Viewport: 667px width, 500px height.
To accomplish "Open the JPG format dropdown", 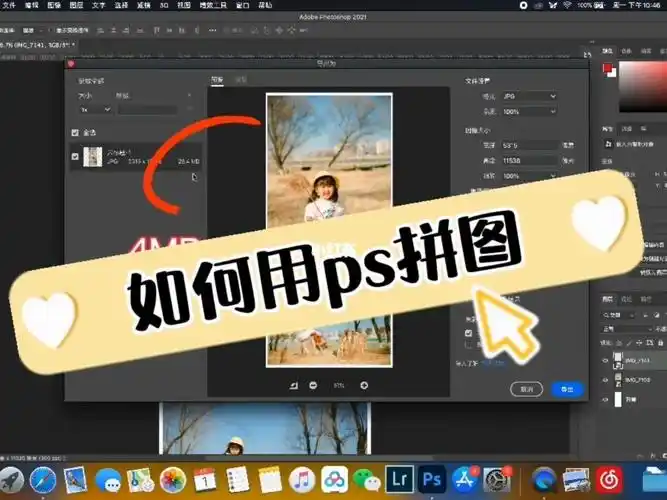I will (529, 97).
